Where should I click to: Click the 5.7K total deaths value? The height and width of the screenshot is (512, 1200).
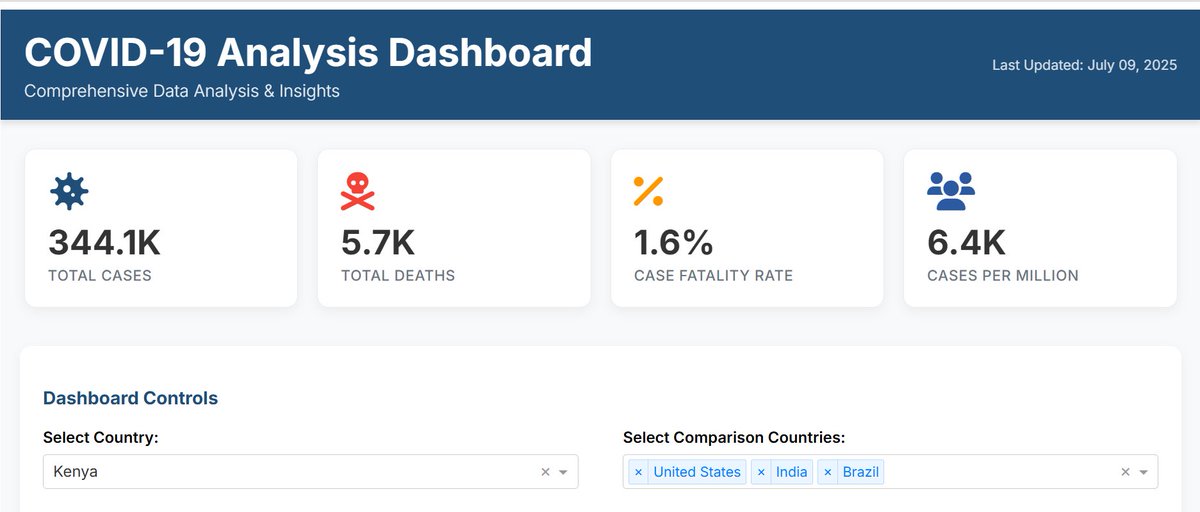pos(378,242)
